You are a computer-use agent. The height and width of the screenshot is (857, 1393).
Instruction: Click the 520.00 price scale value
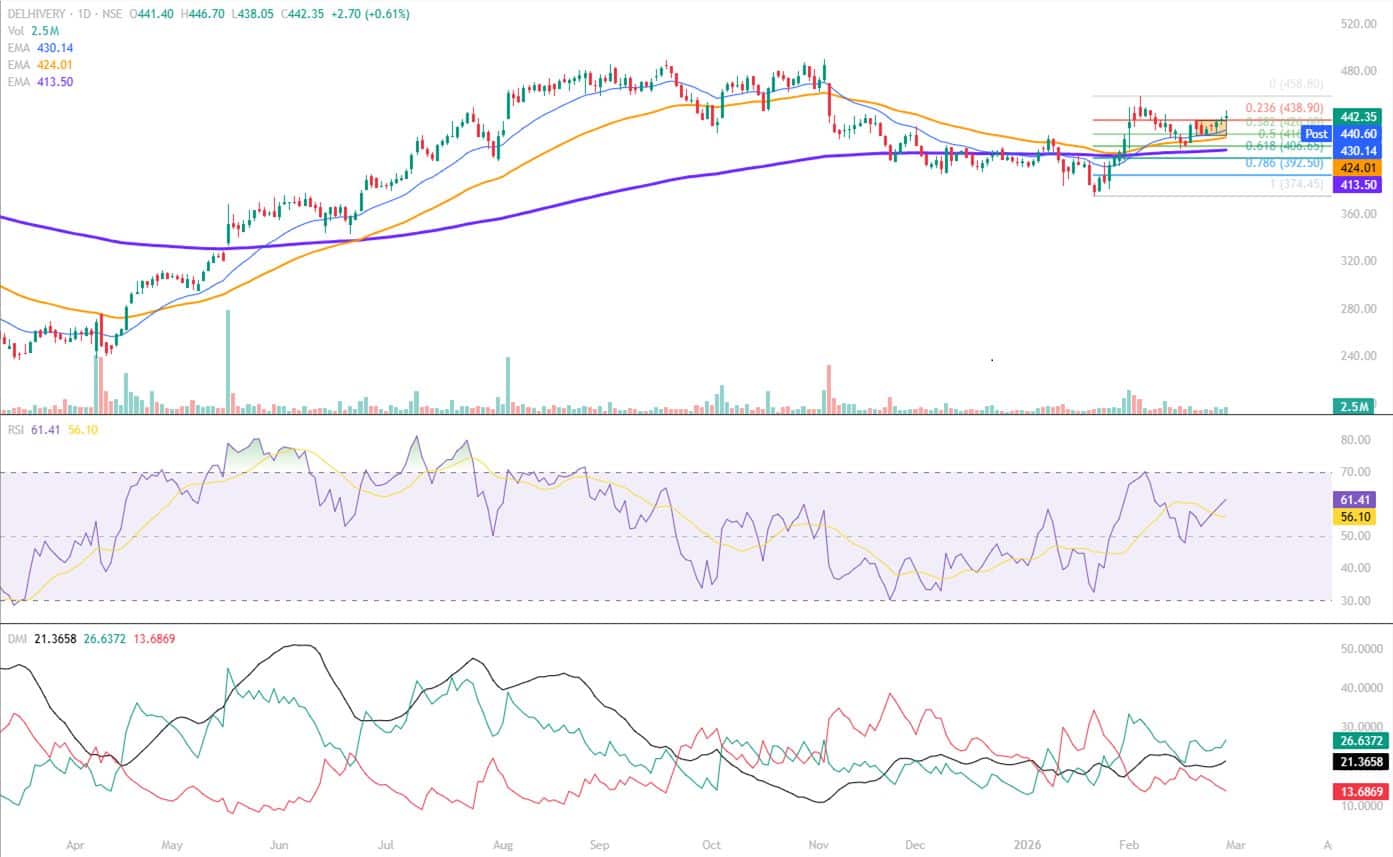tap(1360, 23)
